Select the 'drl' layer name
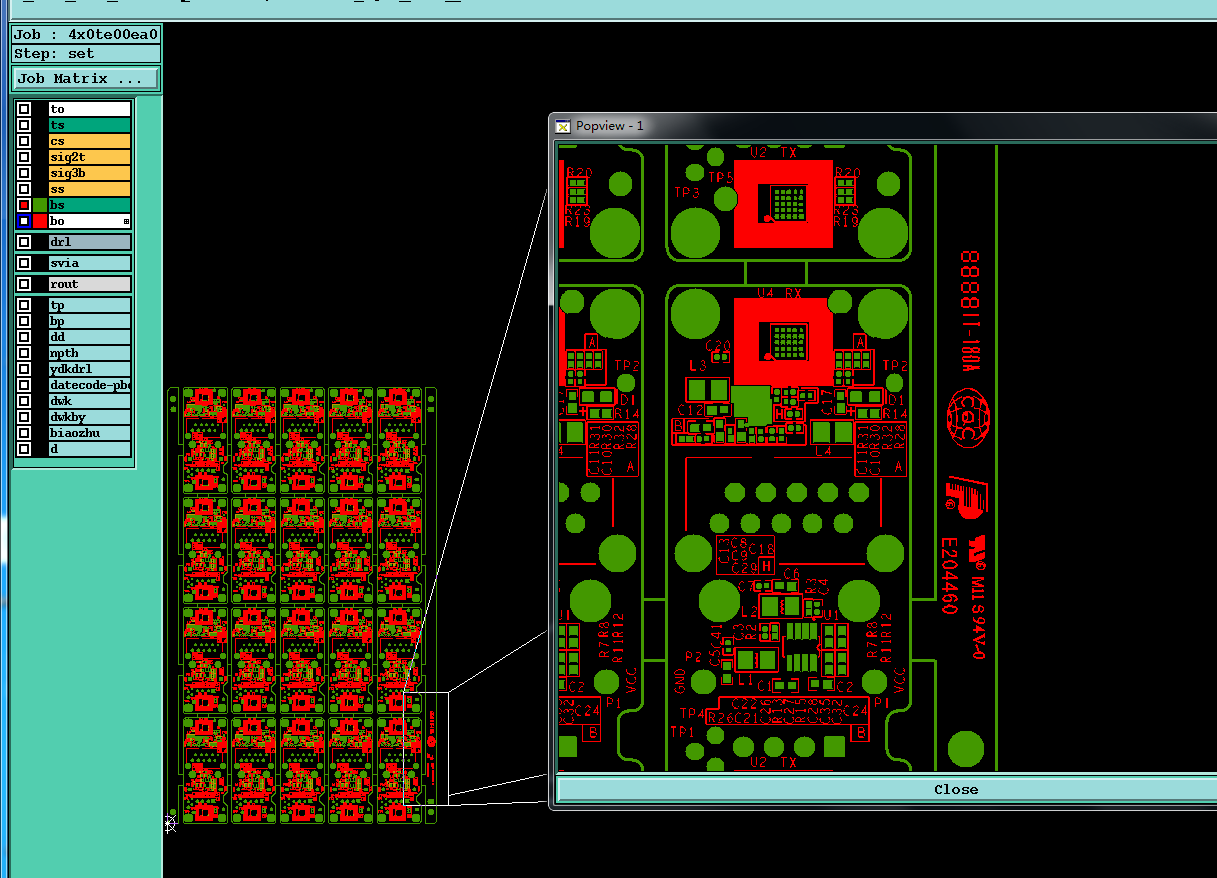1217x878 pixels. (x=90, y=242)
